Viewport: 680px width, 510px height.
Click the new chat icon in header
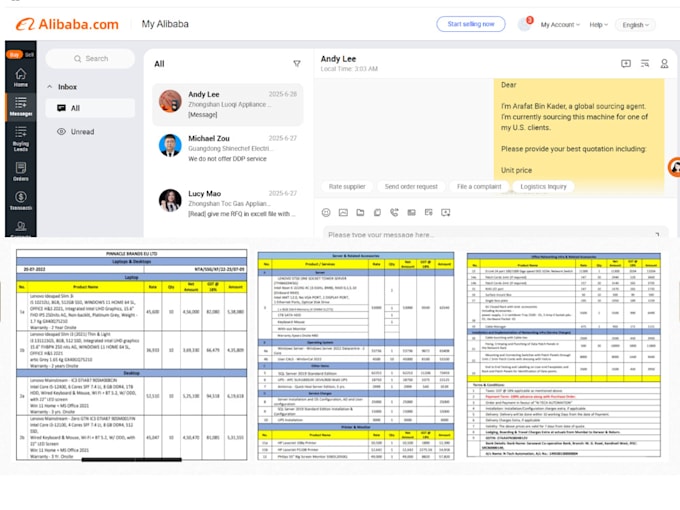click(626, 64)
